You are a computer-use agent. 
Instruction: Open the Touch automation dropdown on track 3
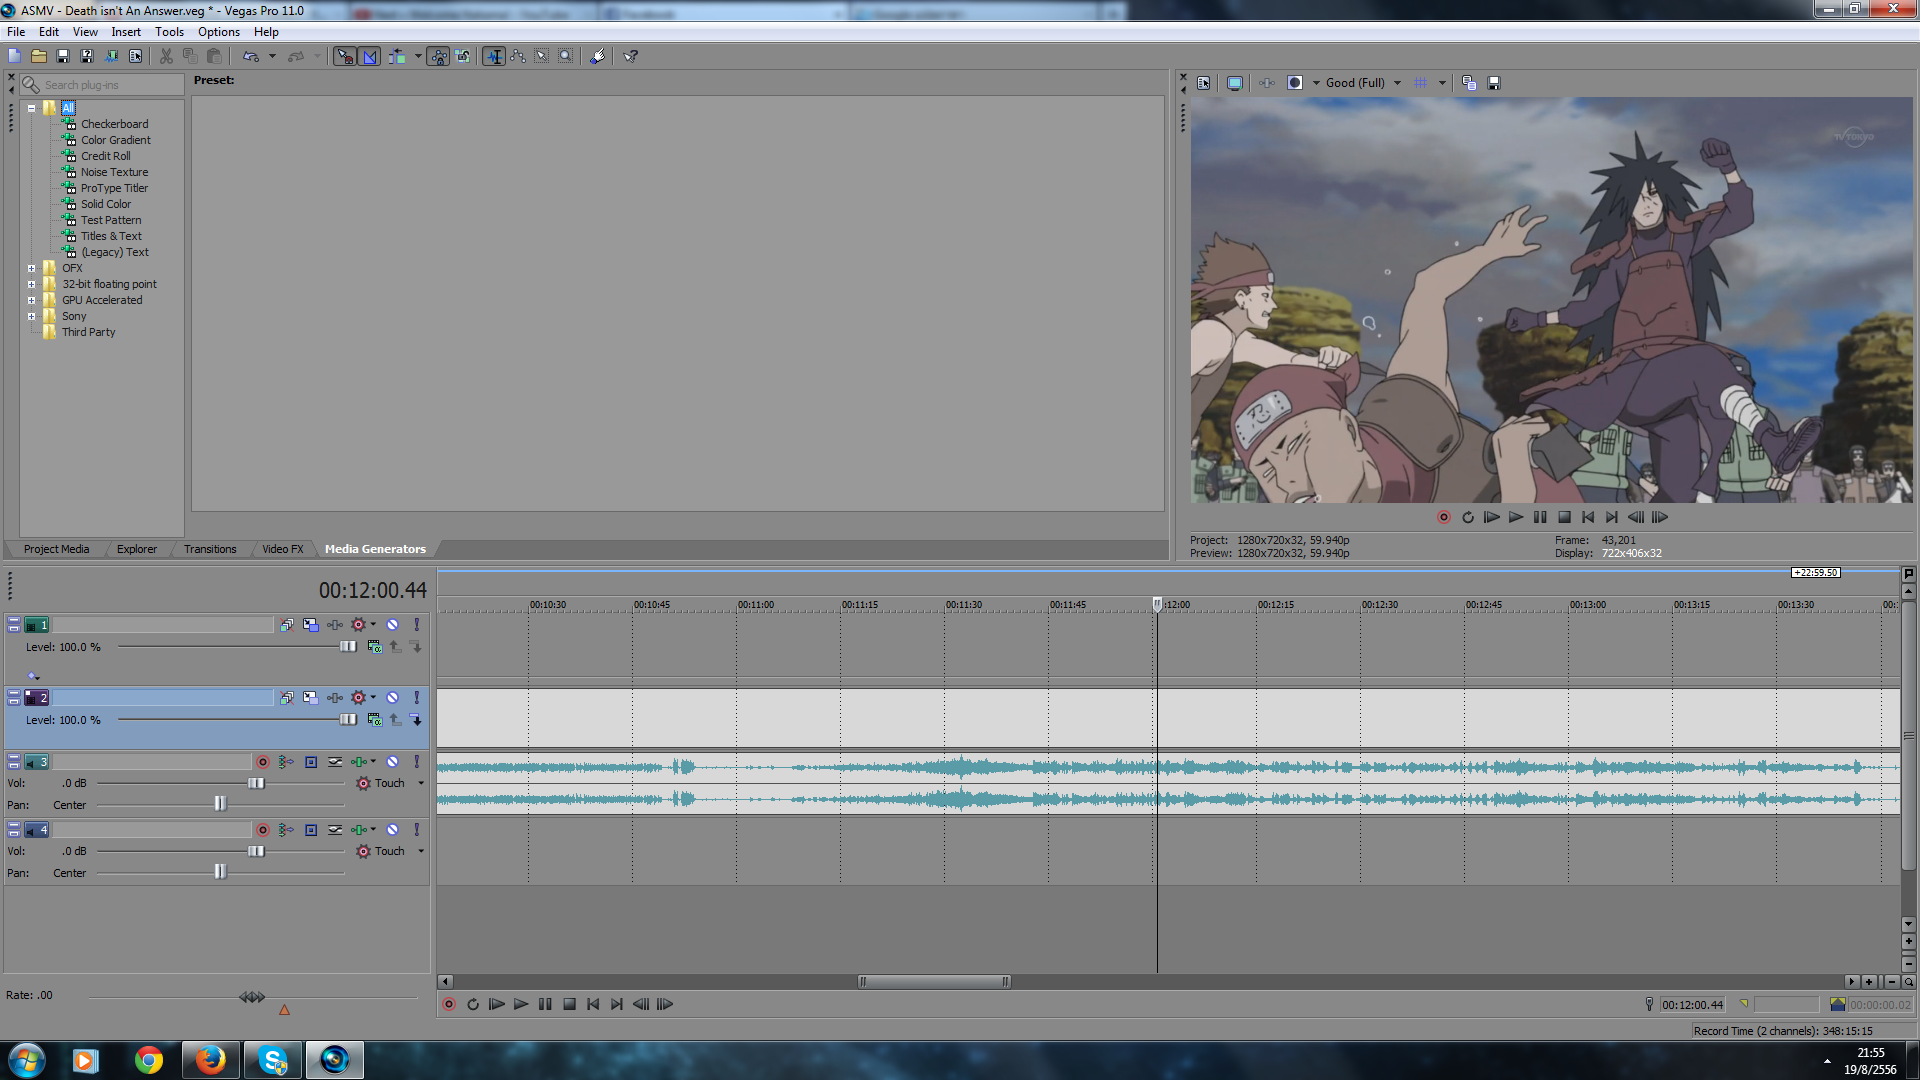(421, 783)
